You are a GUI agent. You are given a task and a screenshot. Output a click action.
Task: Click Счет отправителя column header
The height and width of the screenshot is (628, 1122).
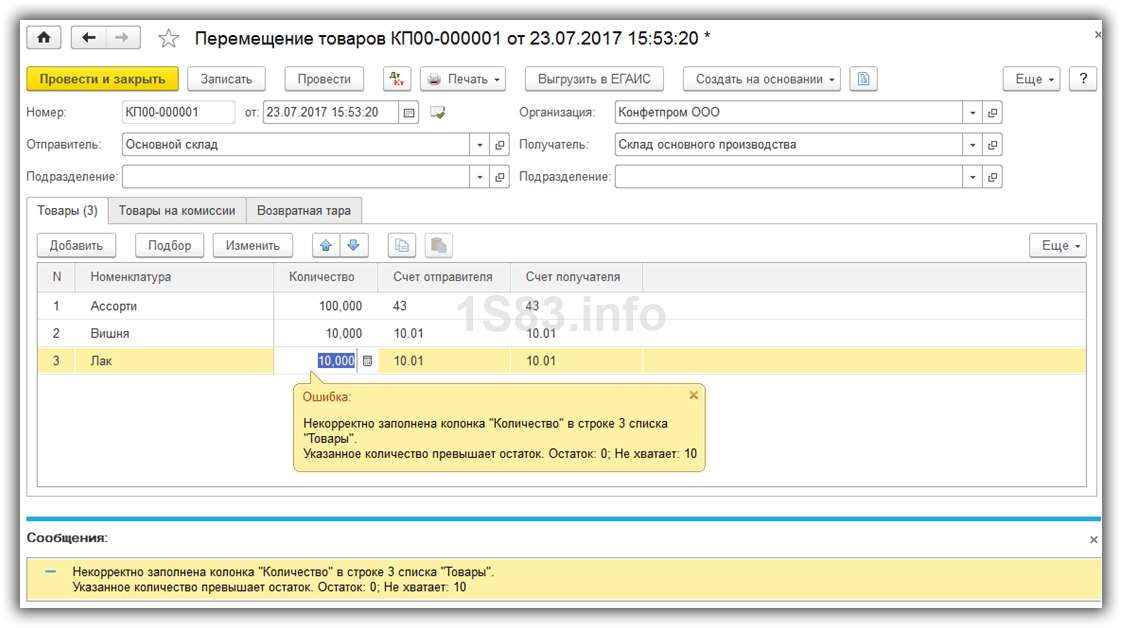point(443,277)
